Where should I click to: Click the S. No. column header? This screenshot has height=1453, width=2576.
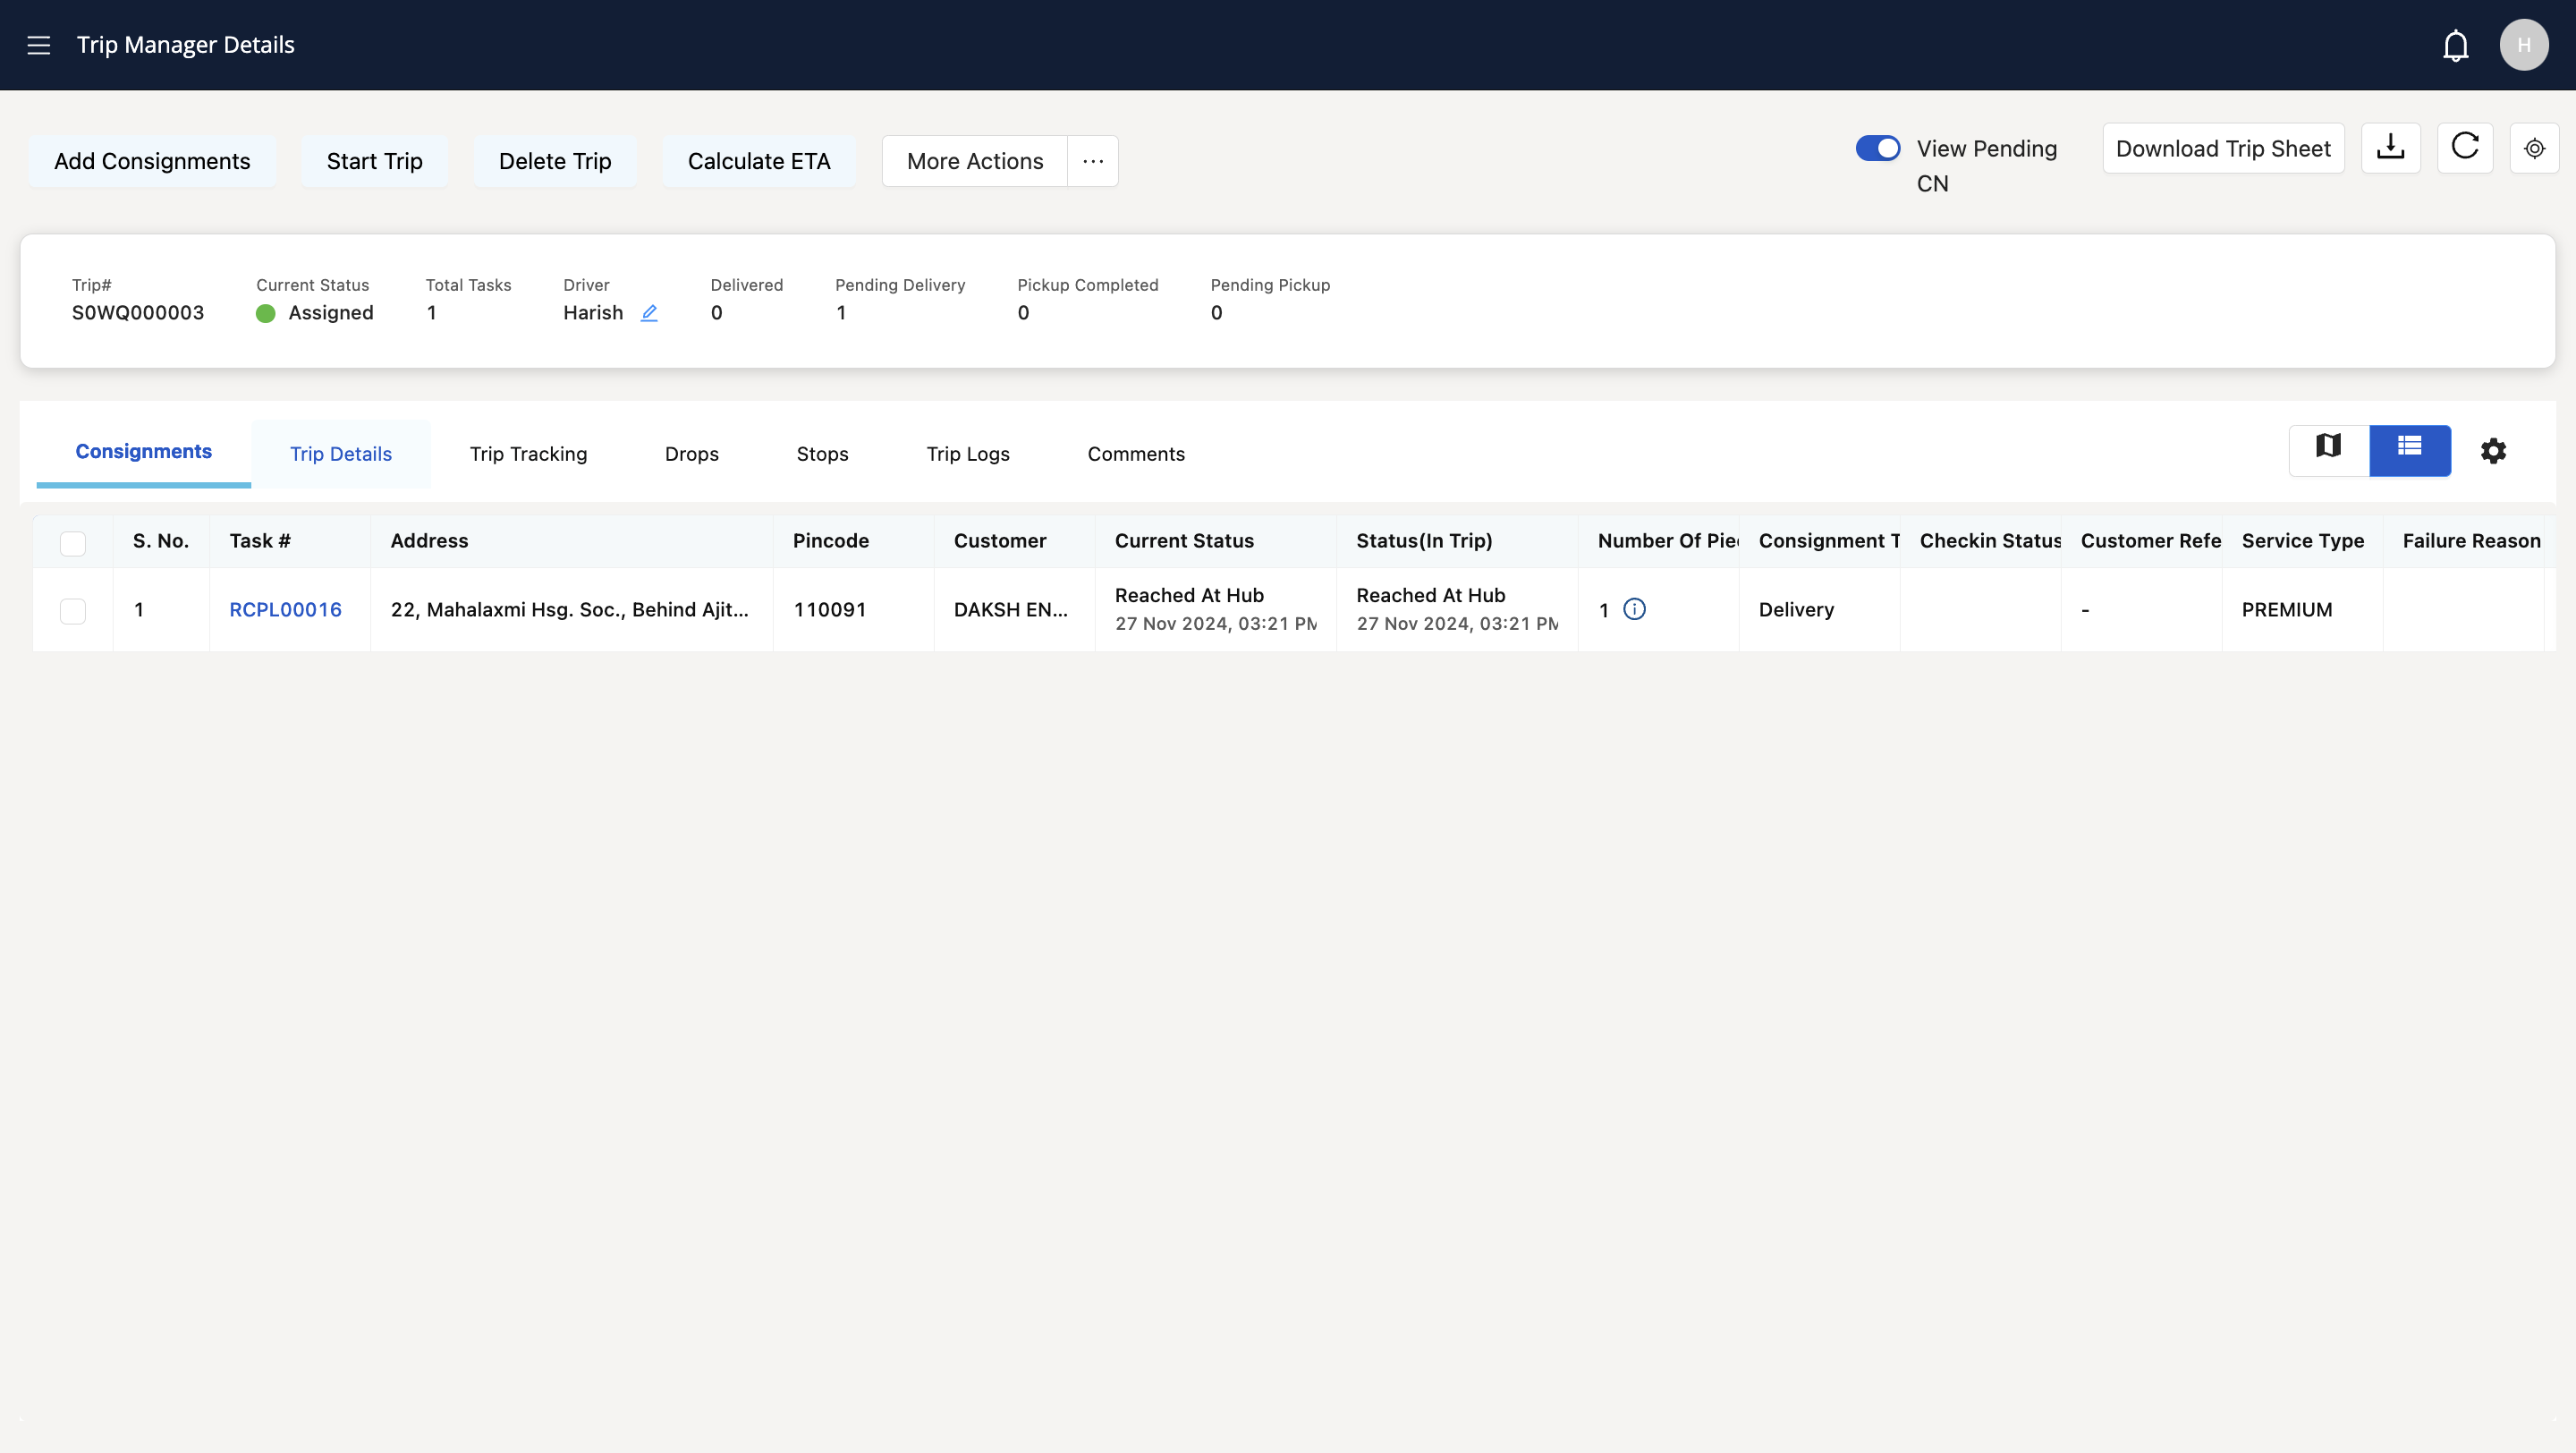point(161,541)
